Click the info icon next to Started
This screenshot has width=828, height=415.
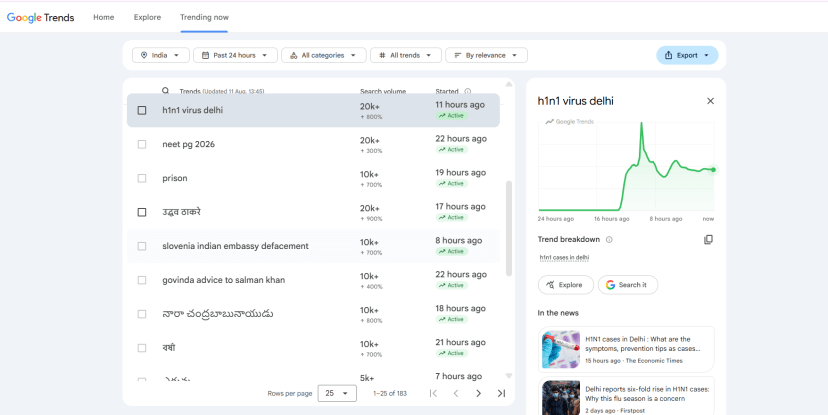[x=467, y=91]
